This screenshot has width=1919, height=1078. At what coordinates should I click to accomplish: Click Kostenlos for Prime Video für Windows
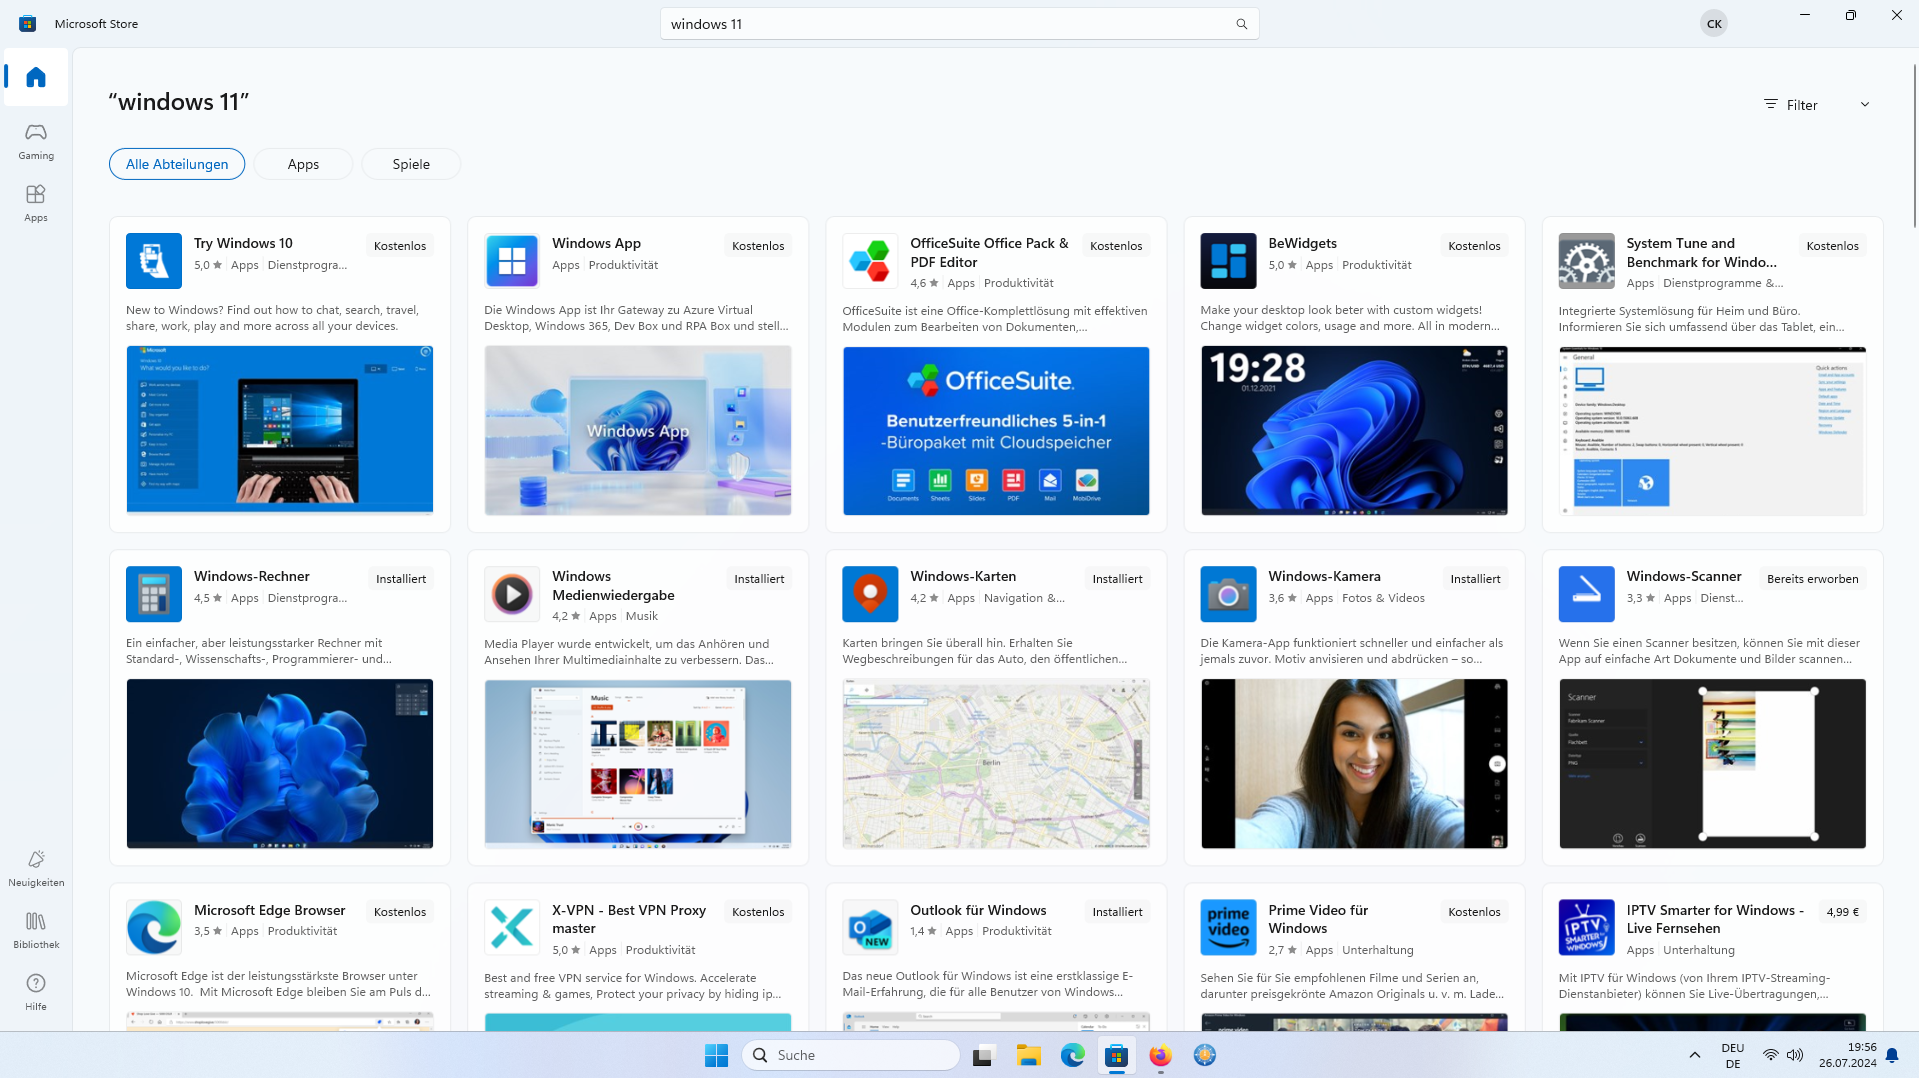[1474, 912]
